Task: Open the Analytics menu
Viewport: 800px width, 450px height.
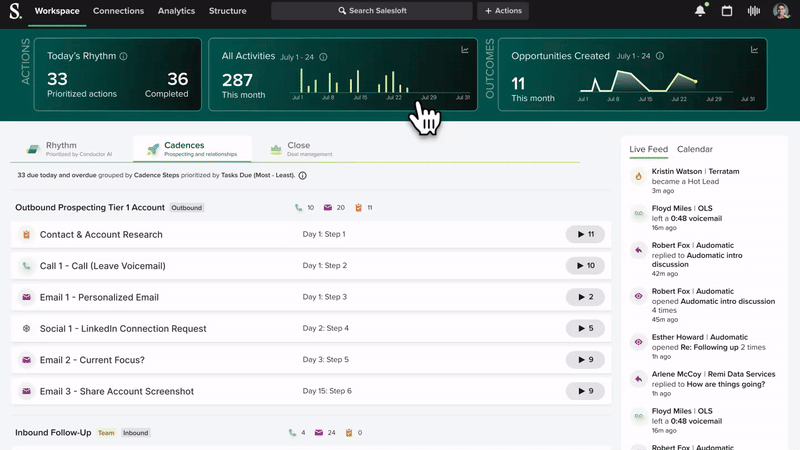Action: pos(176,11)
